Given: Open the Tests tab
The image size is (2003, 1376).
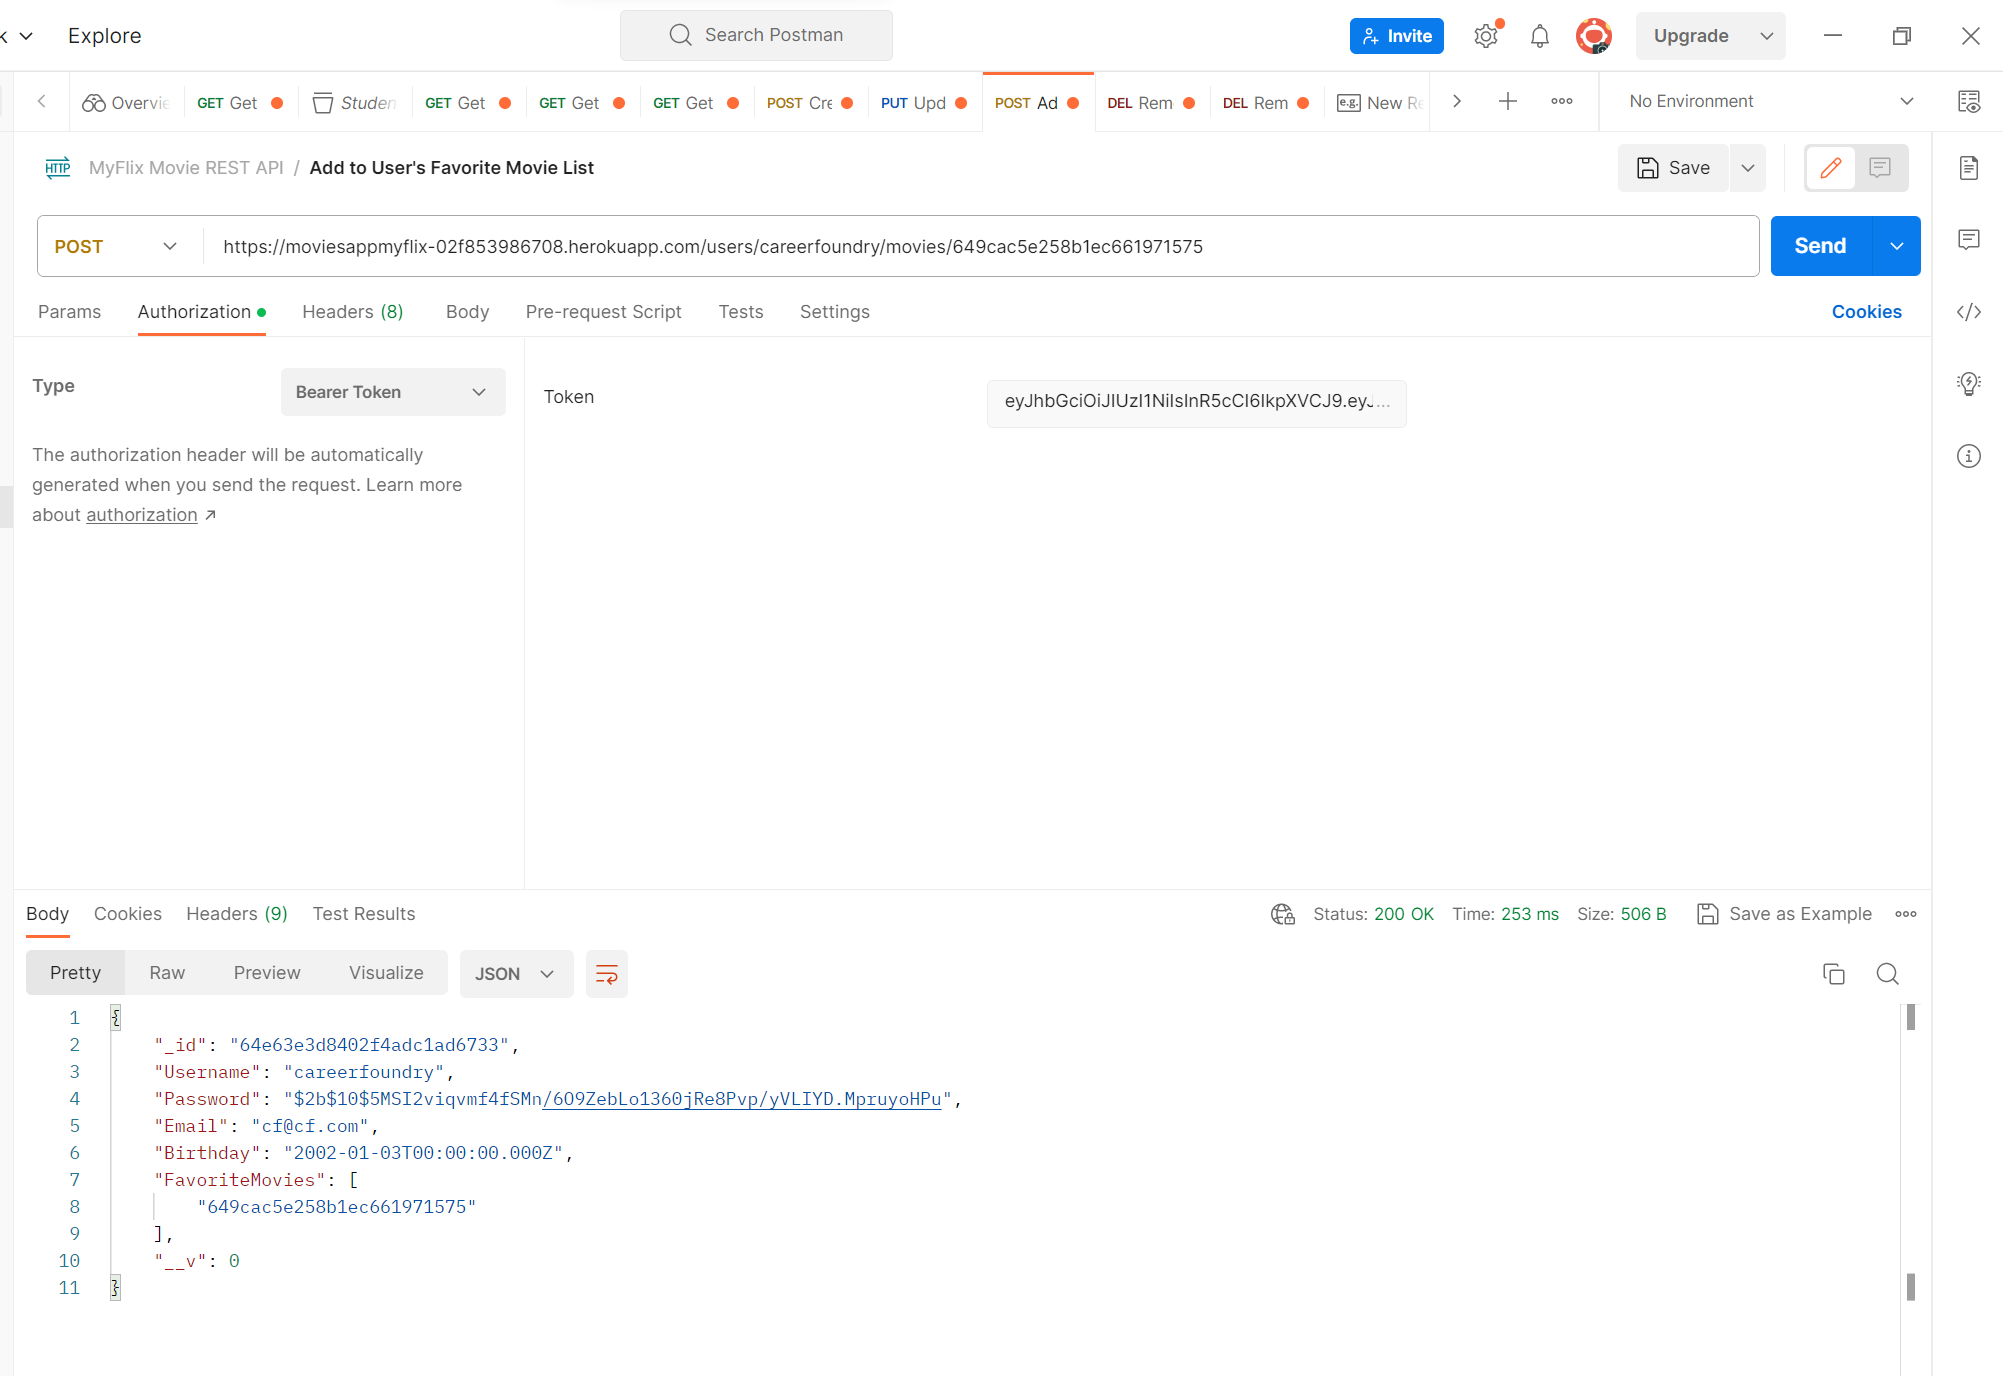Looking at the screenshot, I should click(x=741, y=312).
